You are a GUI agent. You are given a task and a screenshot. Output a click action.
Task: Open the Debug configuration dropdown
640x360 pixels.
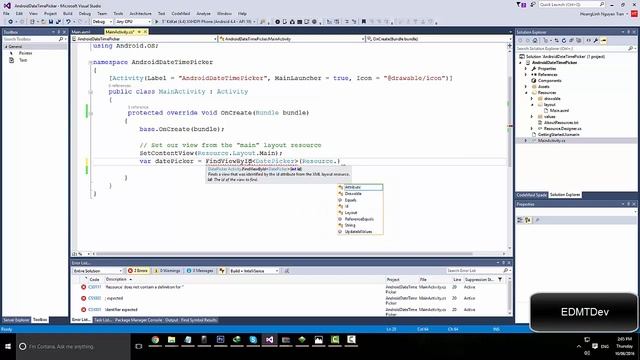102,22
